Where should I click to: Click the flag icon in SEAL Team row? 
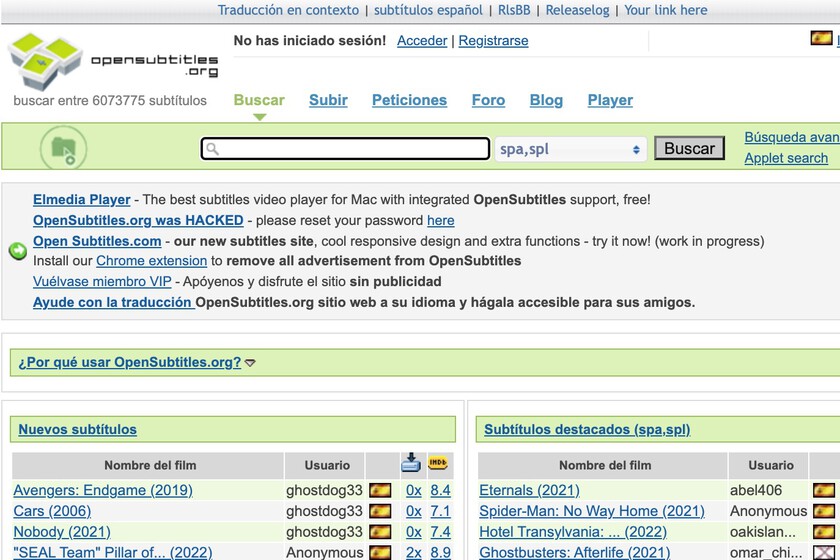tap(380, 552)
